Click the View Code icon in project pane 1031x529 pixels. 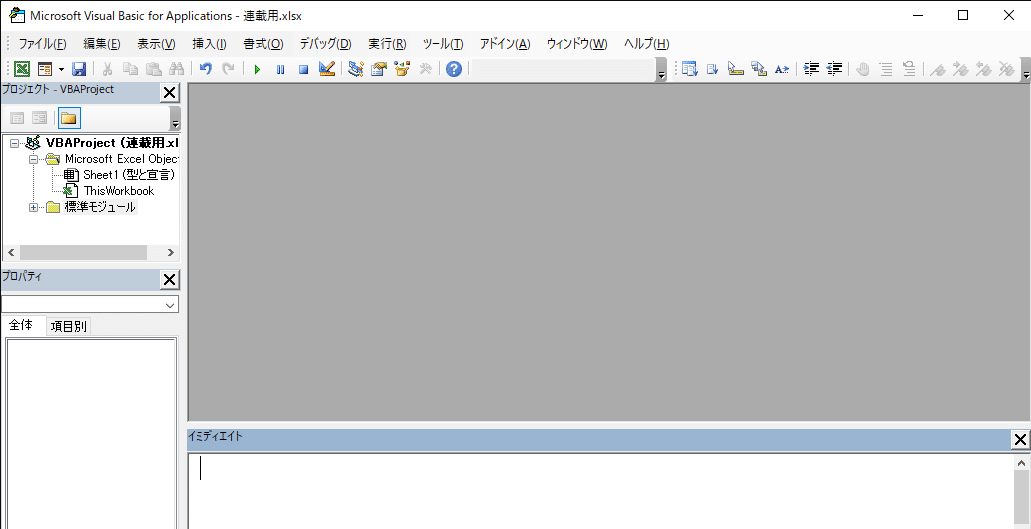[17, 118]
